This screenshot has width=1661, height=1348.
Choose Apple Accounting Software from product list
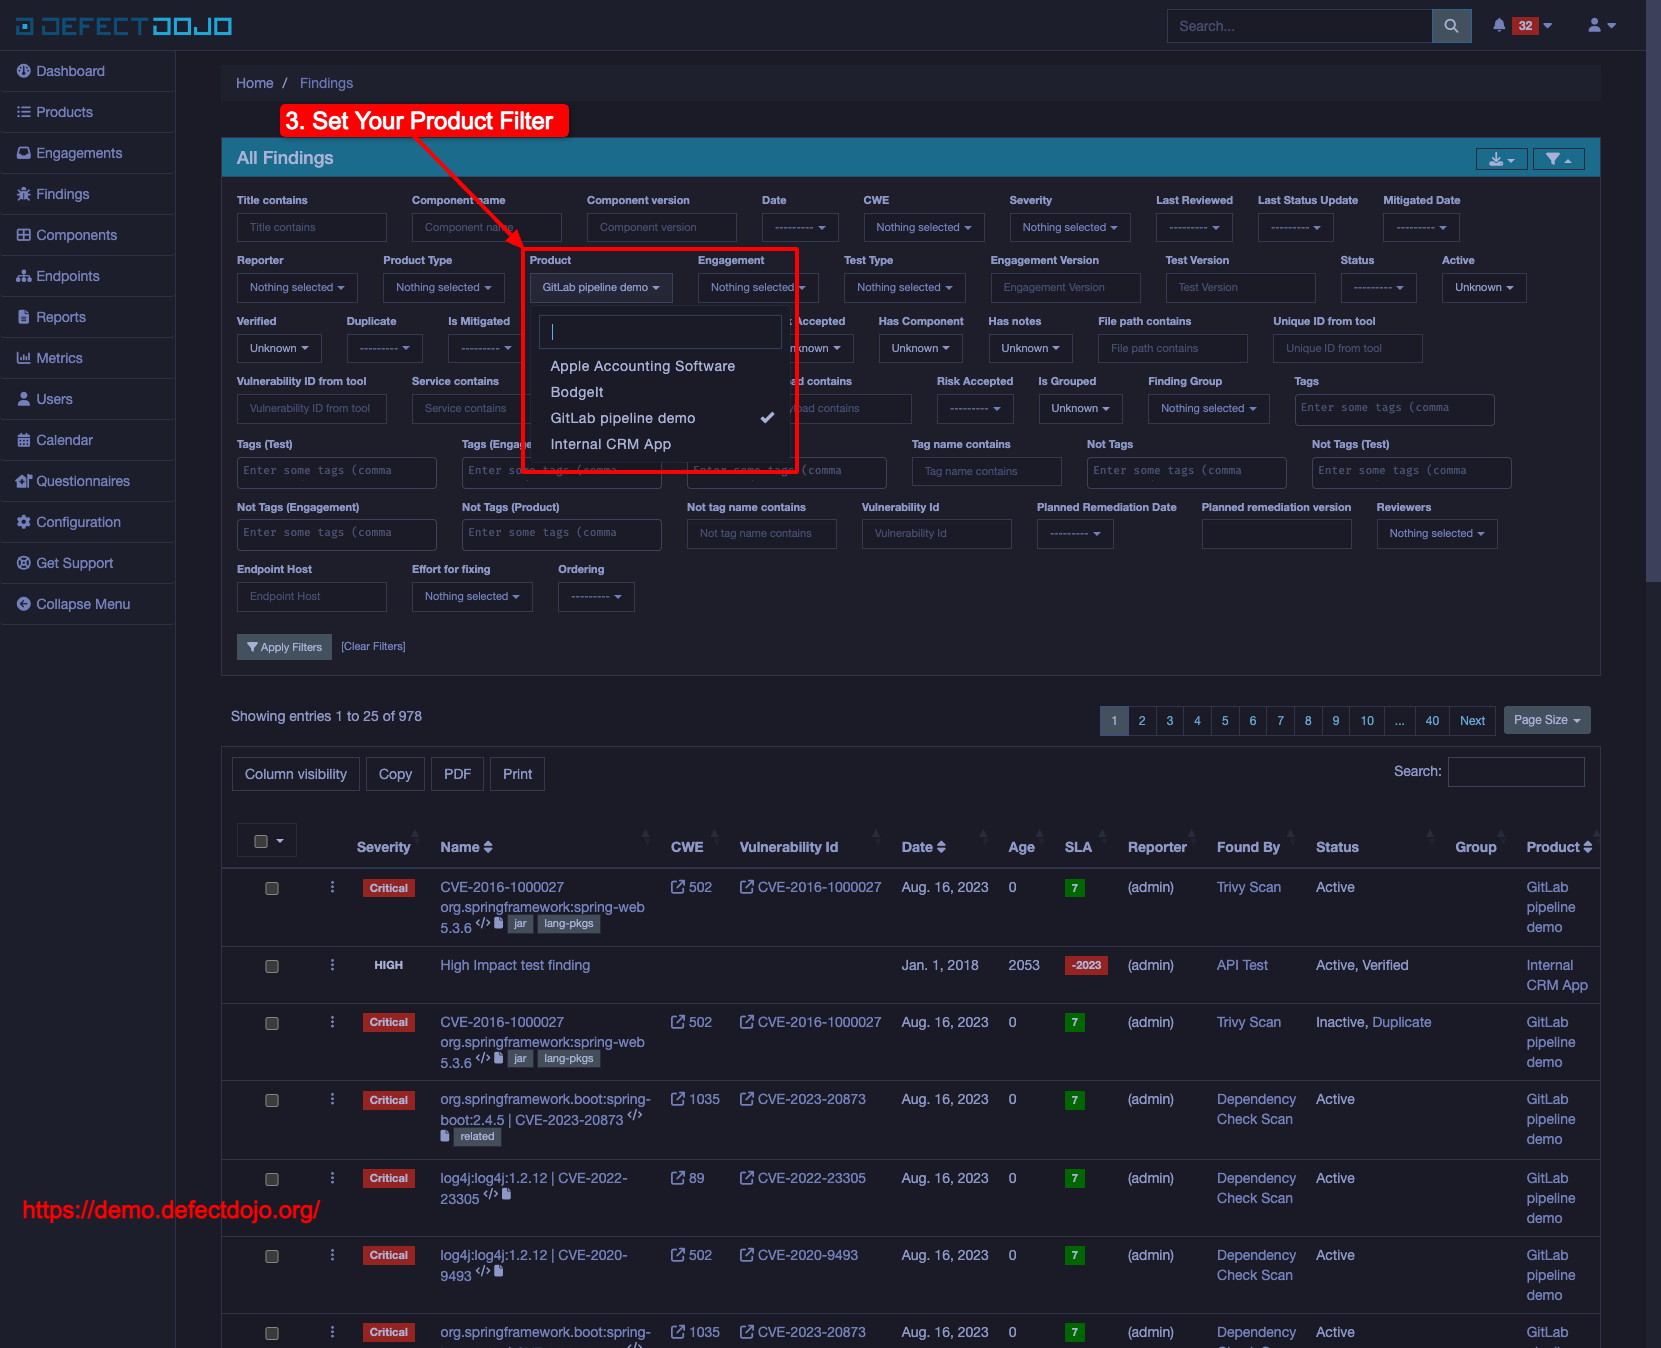661,366
